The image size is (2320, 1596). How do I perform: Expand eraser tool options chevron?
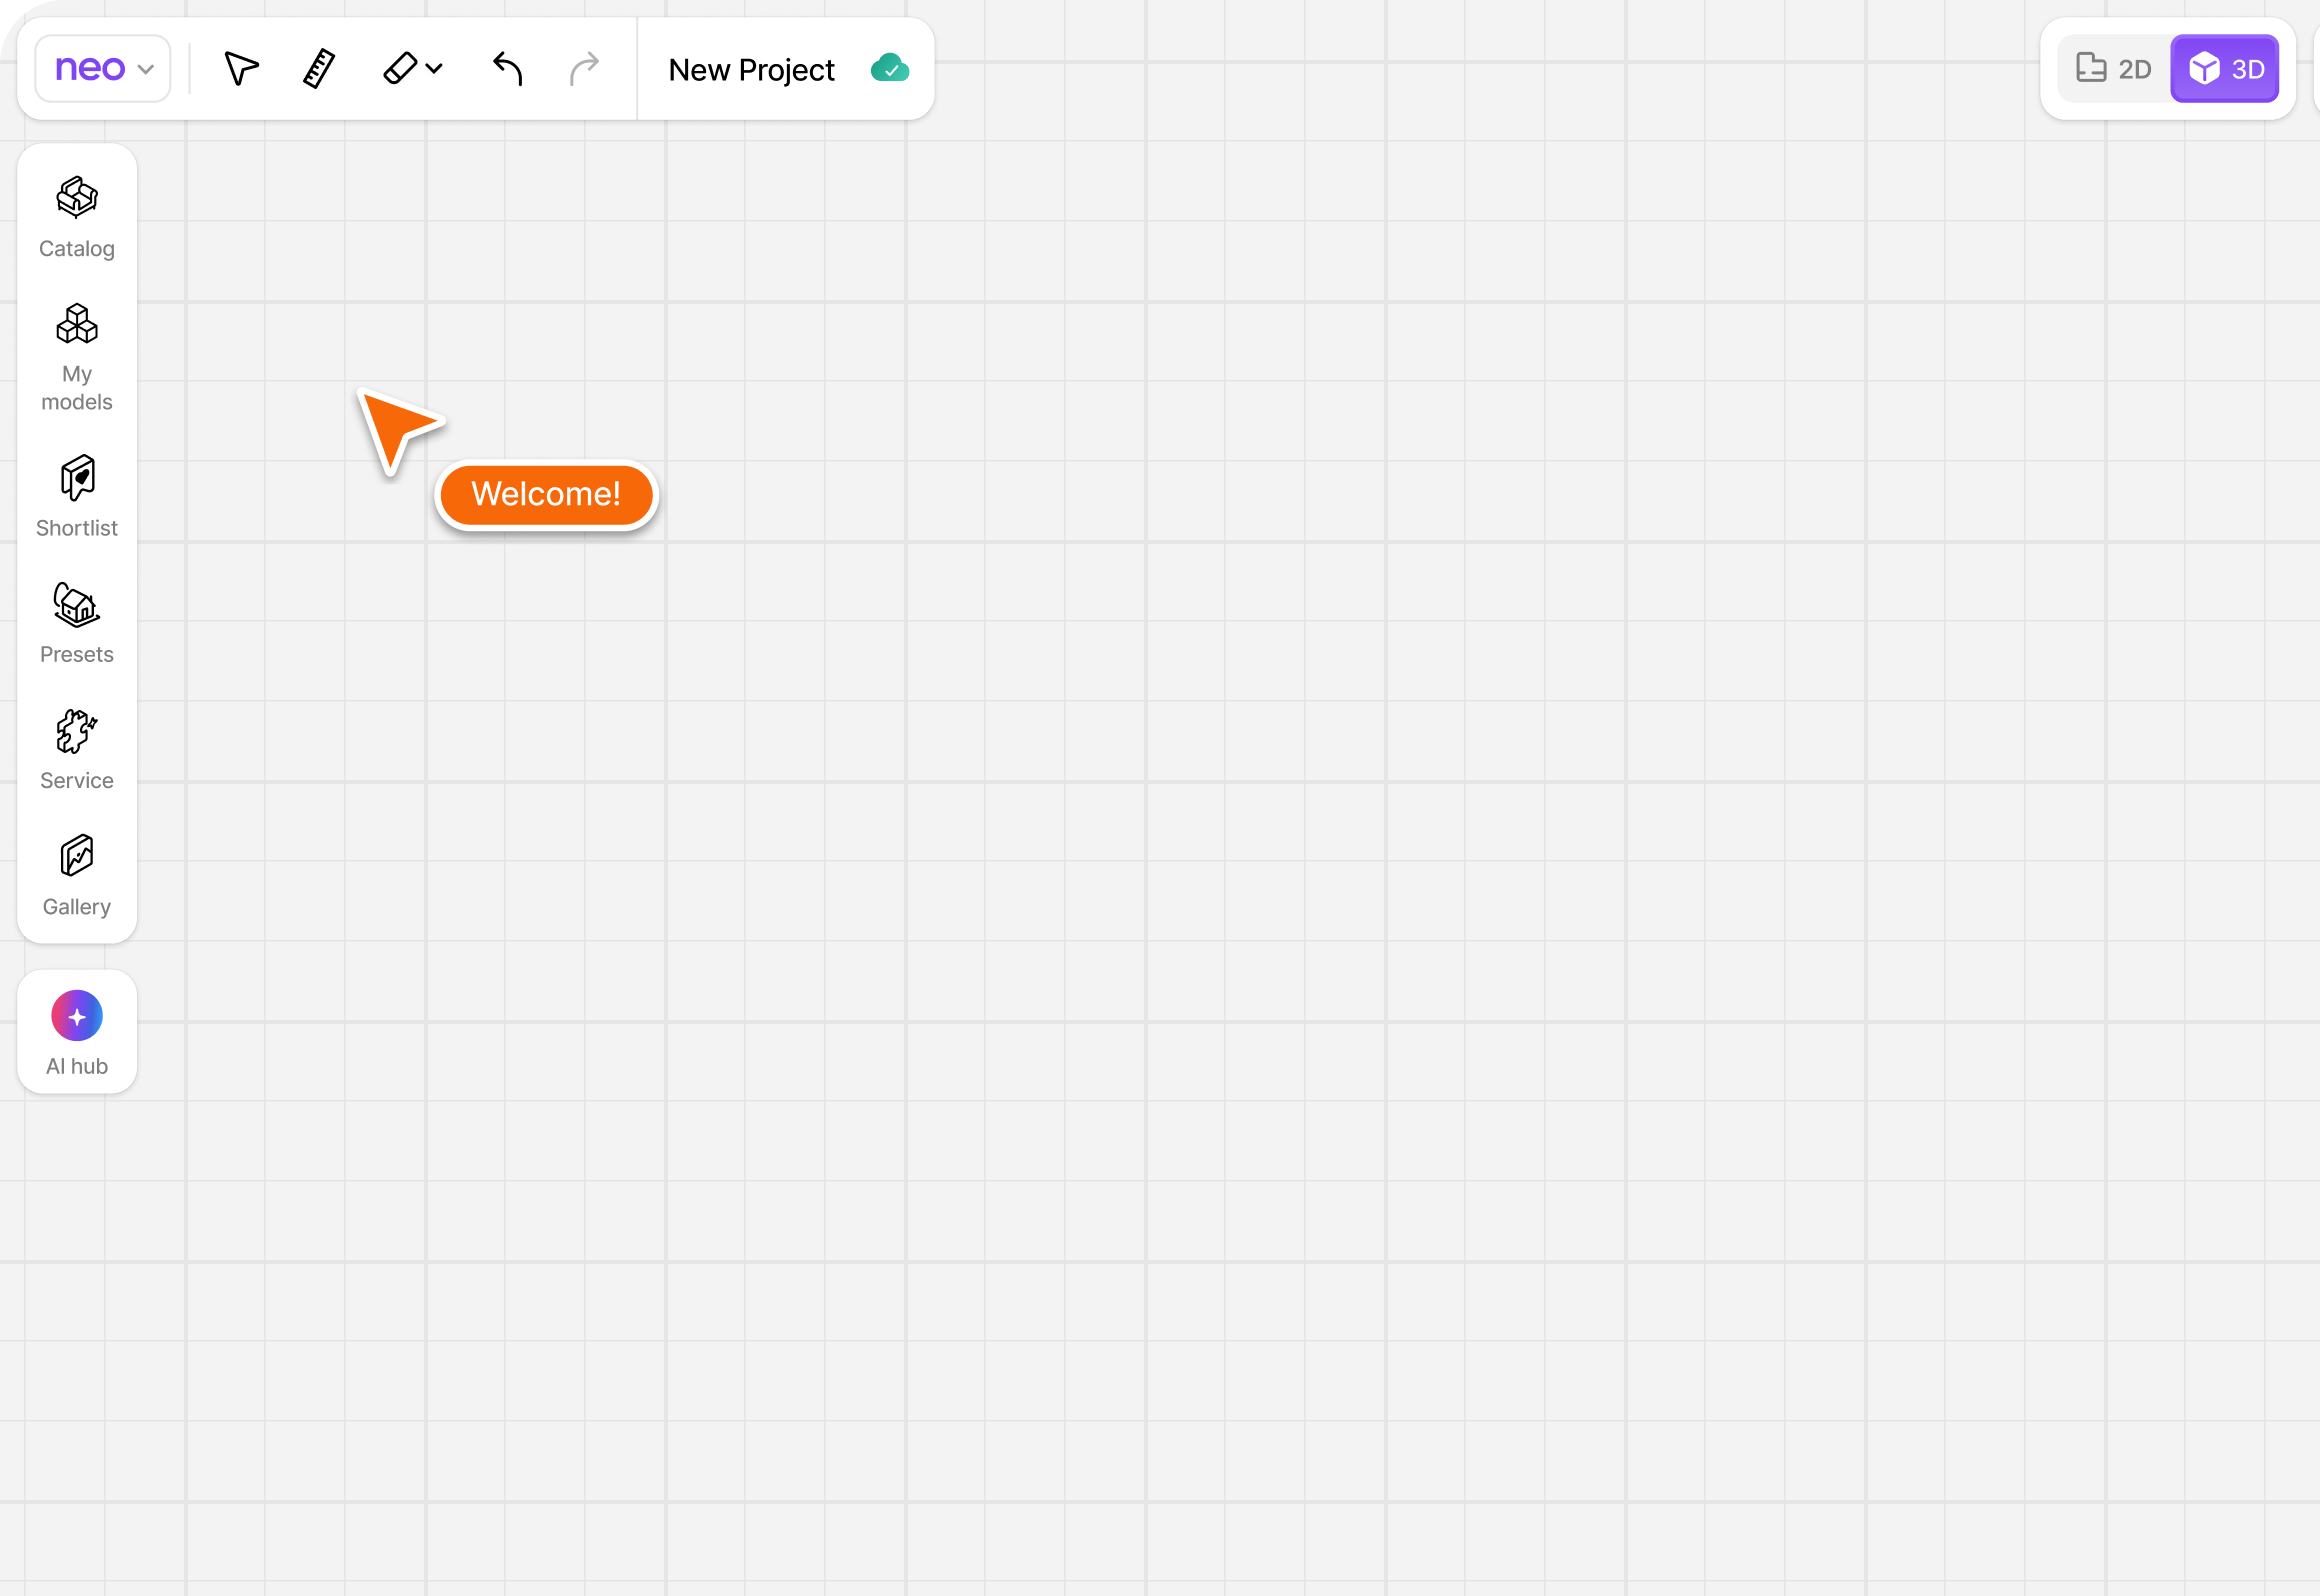pyautogui.click(x=434, y=69)
